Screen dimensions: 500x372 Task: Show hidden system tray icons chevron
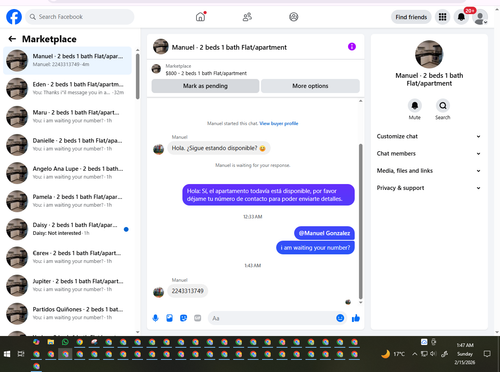414,354
